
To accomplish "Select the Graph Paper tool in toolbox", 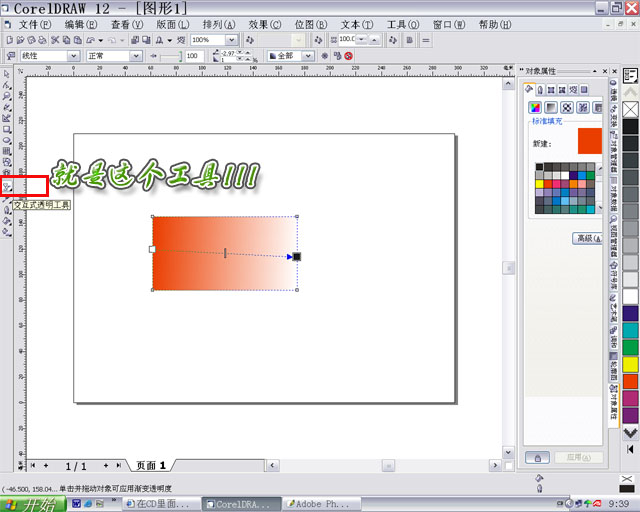I will 7,151.
